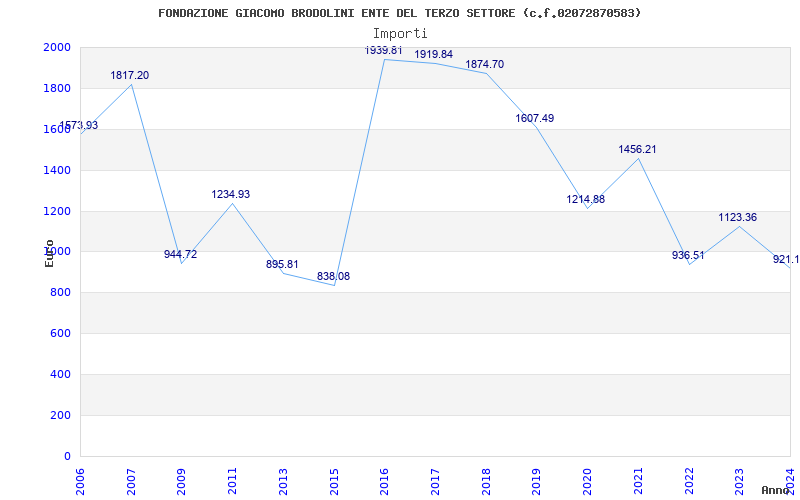800x500 pixels.
Task: Click the Anno axis label
Action: pos(775,490)
